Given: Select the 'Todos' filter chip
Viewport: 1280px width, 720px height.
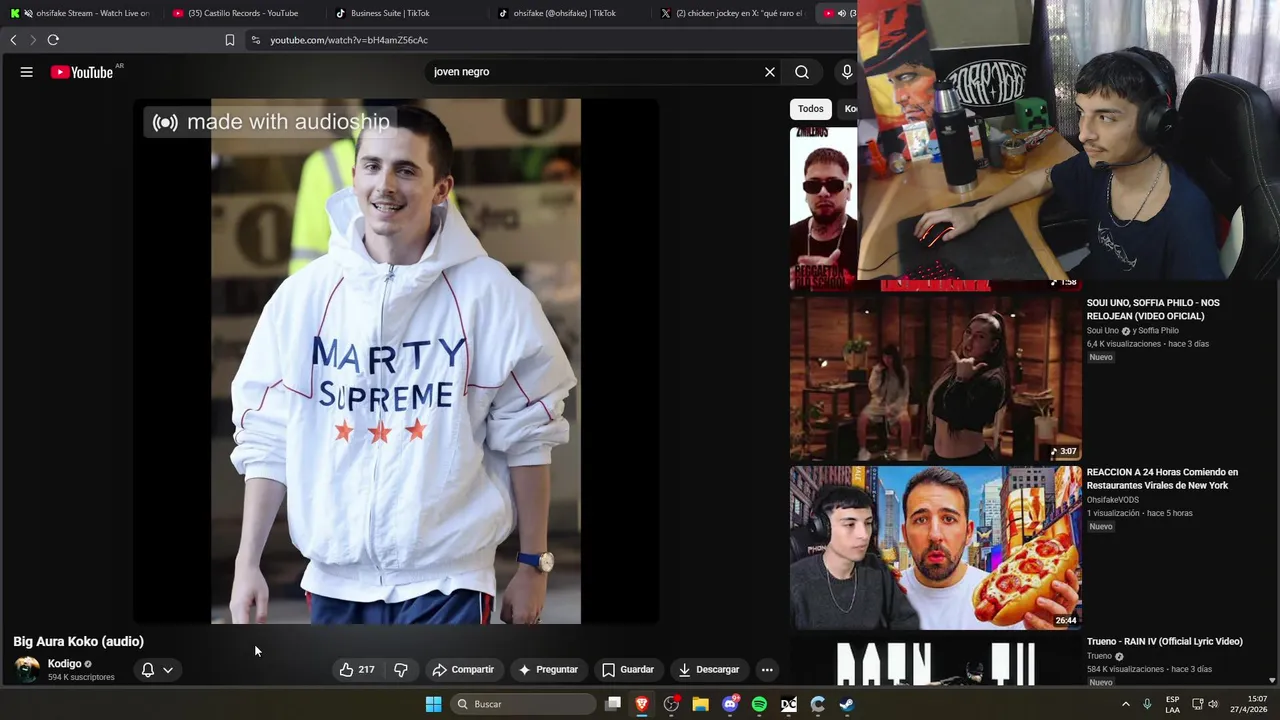Looking at the screenshot, I should [811, 109].
